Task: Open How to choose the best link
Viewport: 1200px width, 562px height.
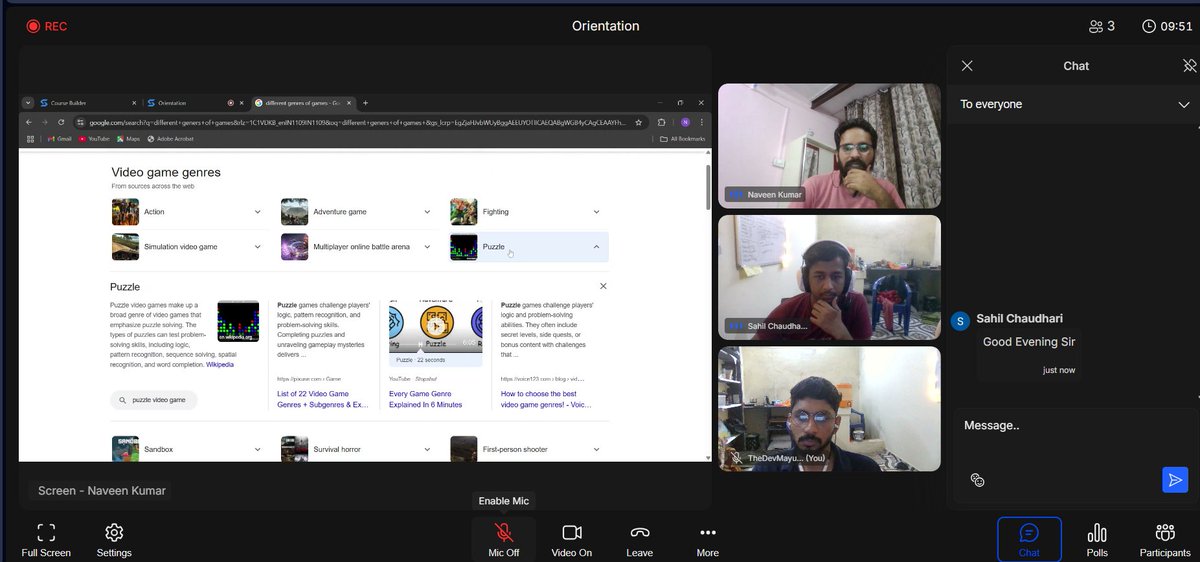Action: pyautogui.click(x=546, y=399)
